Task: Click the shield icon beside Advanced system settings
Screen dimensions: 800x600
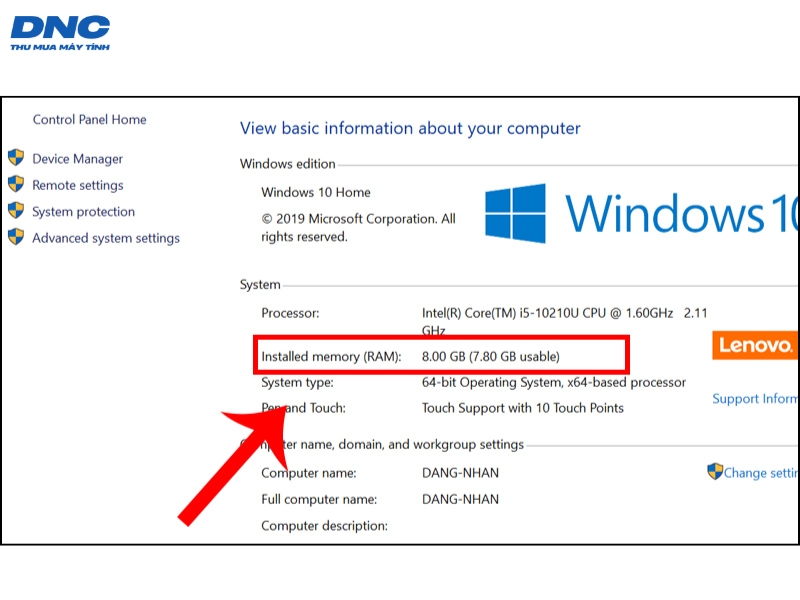Action: point(16,237)
